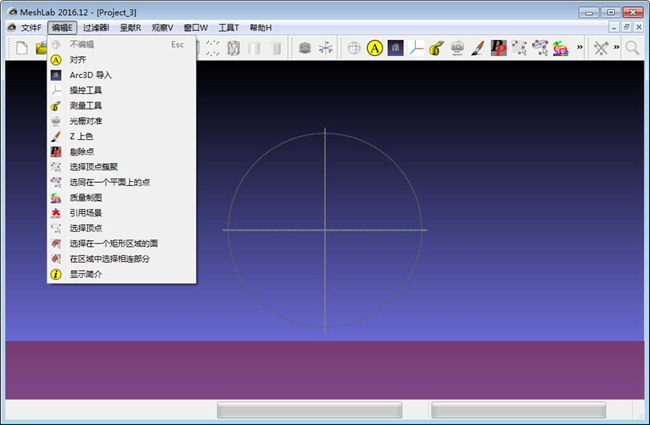Open the 窗口W menu

point(195,28)
